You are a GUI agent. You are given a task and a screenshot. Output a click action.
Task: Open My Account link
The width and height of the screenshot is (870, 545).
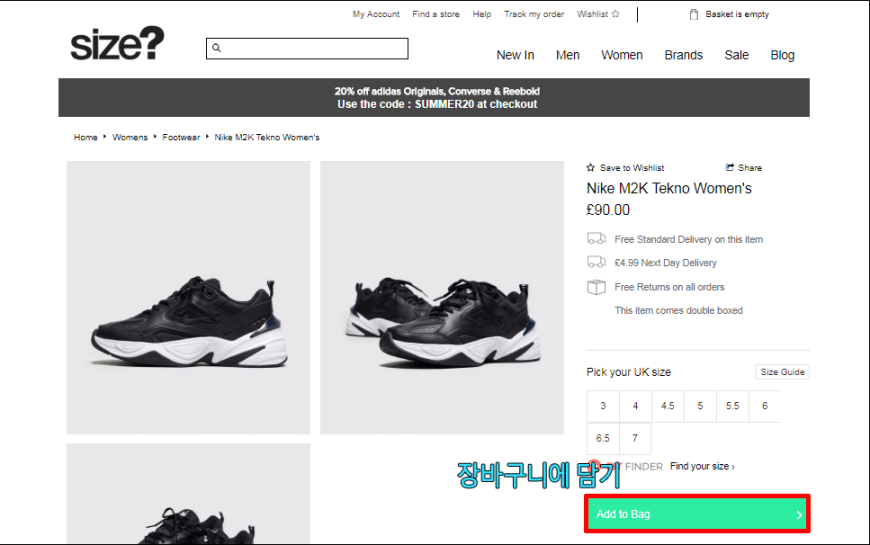click(x=376, y=14)
